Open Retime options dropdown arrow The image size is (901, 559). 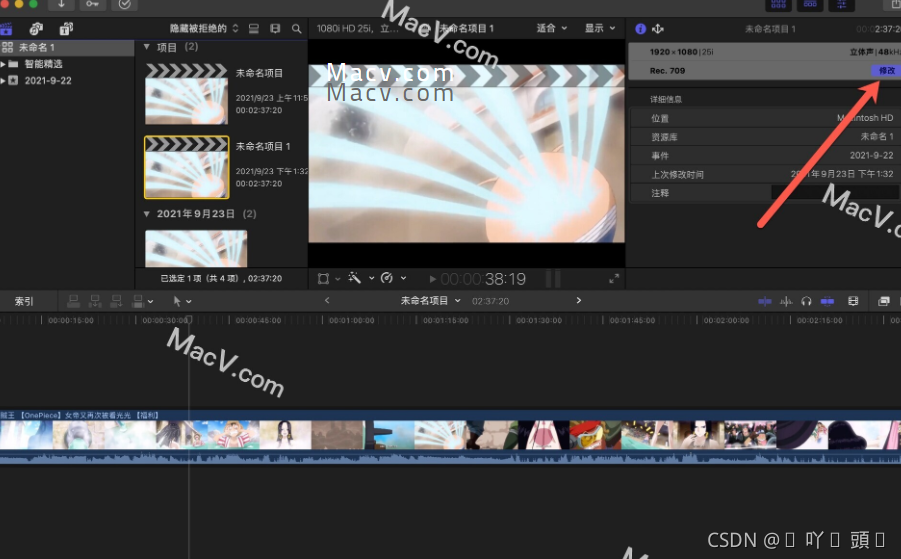click(x=403, y=278)
